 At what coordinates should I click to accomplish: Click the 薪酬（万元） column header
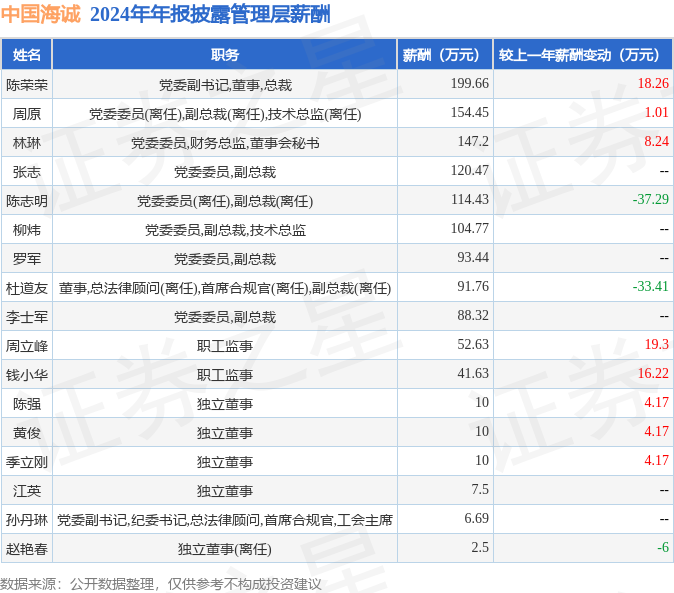pyautogui.click(x=445, y=55)
